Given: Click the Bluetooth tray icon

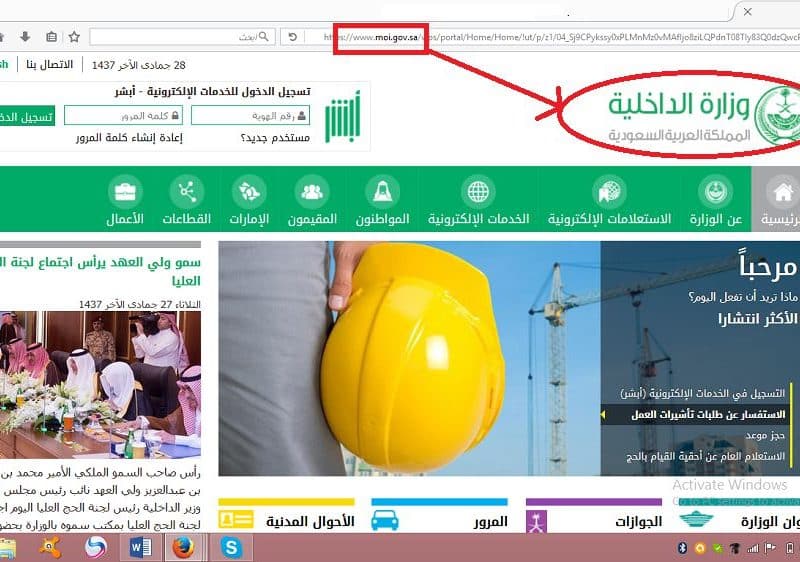Looking at the screenshot, I should click(x=683, y=548).
